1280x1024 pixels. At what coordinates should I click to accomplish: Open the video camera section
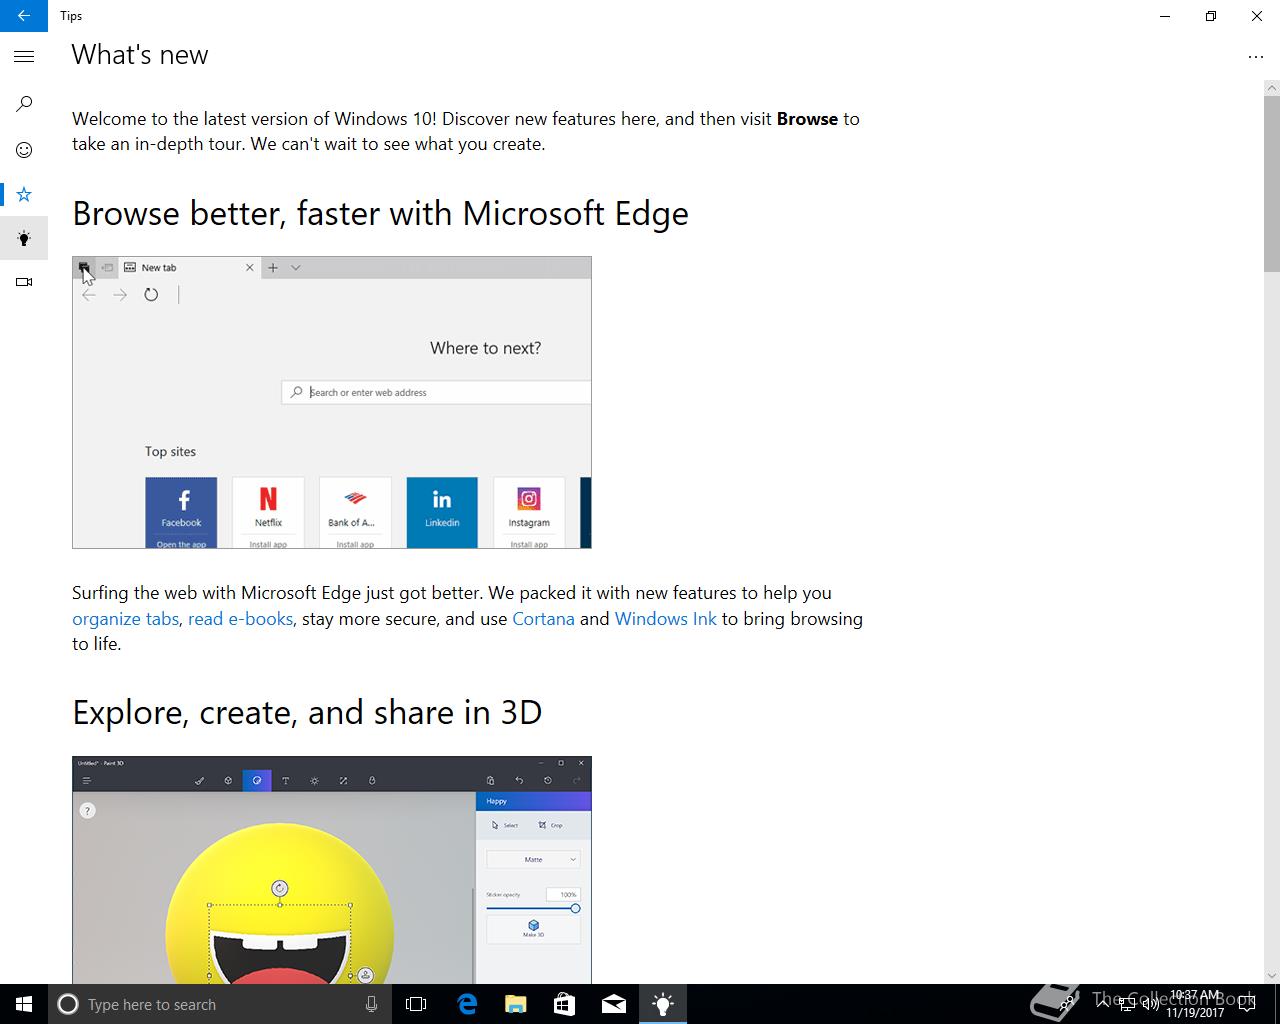tap(24, 282)
